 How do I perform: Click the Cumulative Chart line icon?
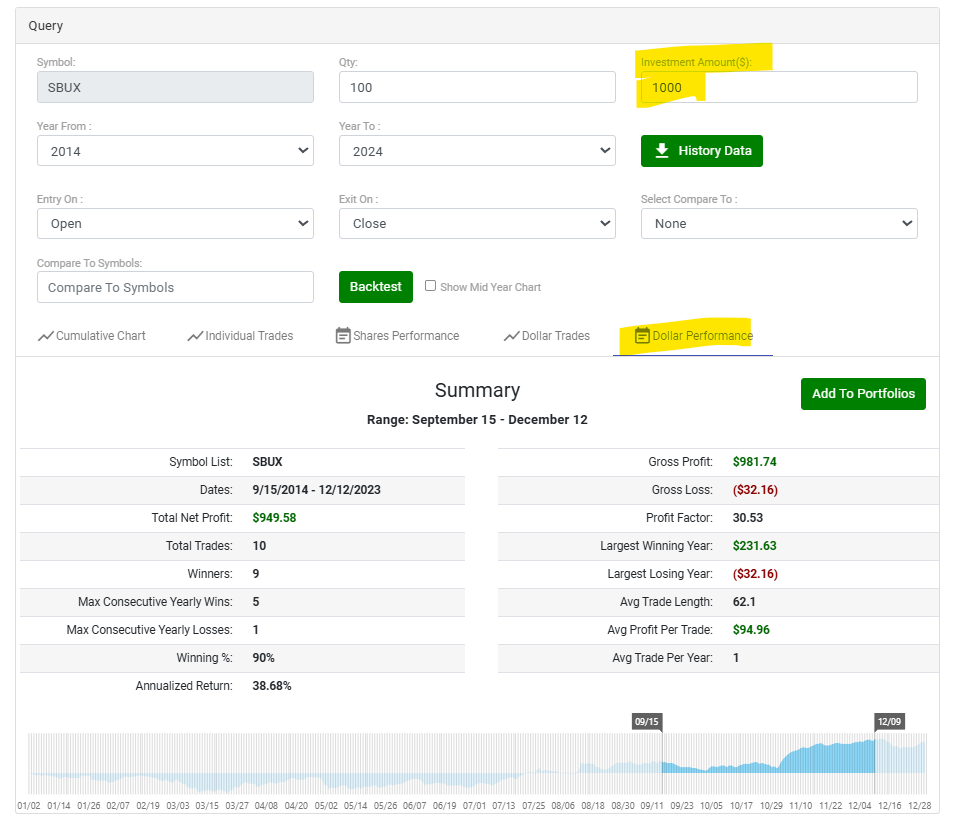pyautogui.click(x=46, y=336)
